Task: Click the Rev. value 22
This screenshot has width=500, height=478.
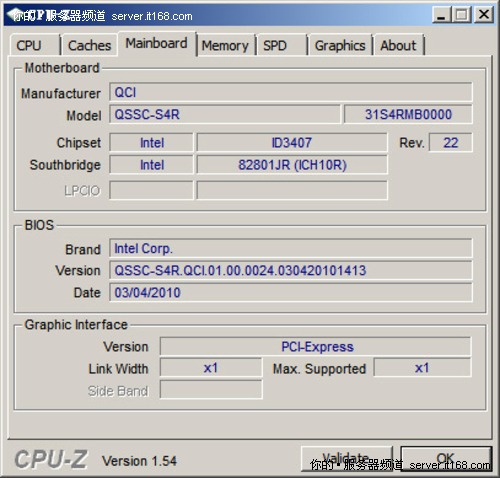Action: pos(451,143)
